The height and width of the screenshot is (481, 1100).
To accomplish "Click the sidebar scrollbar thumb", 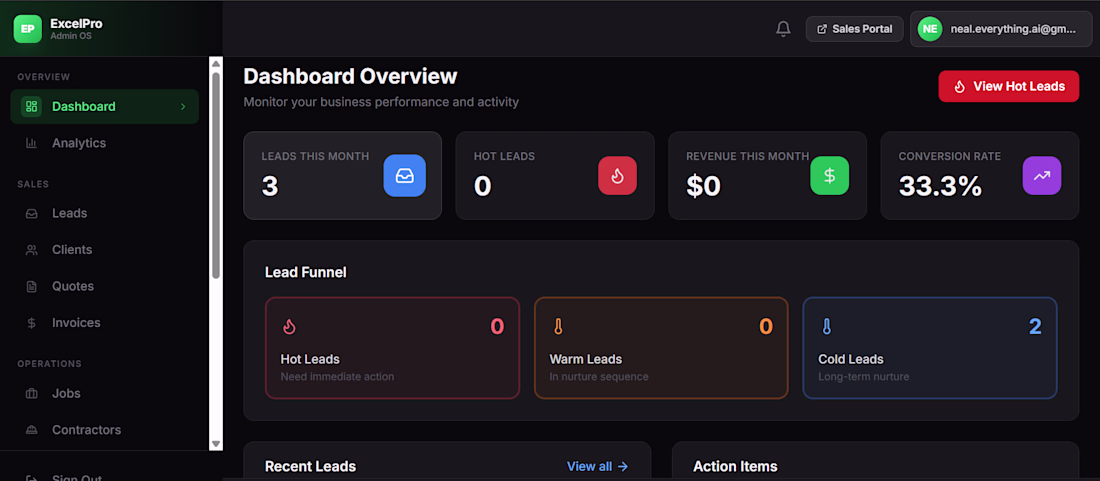I will coord(216,175).
